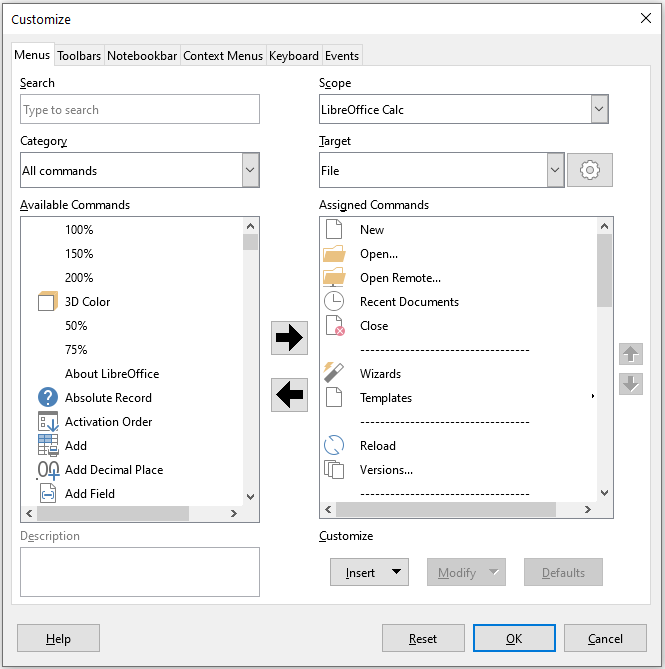Close the Customize dialog
The height and width of the screenshot is (669, 665).
[x=646, y=18]
